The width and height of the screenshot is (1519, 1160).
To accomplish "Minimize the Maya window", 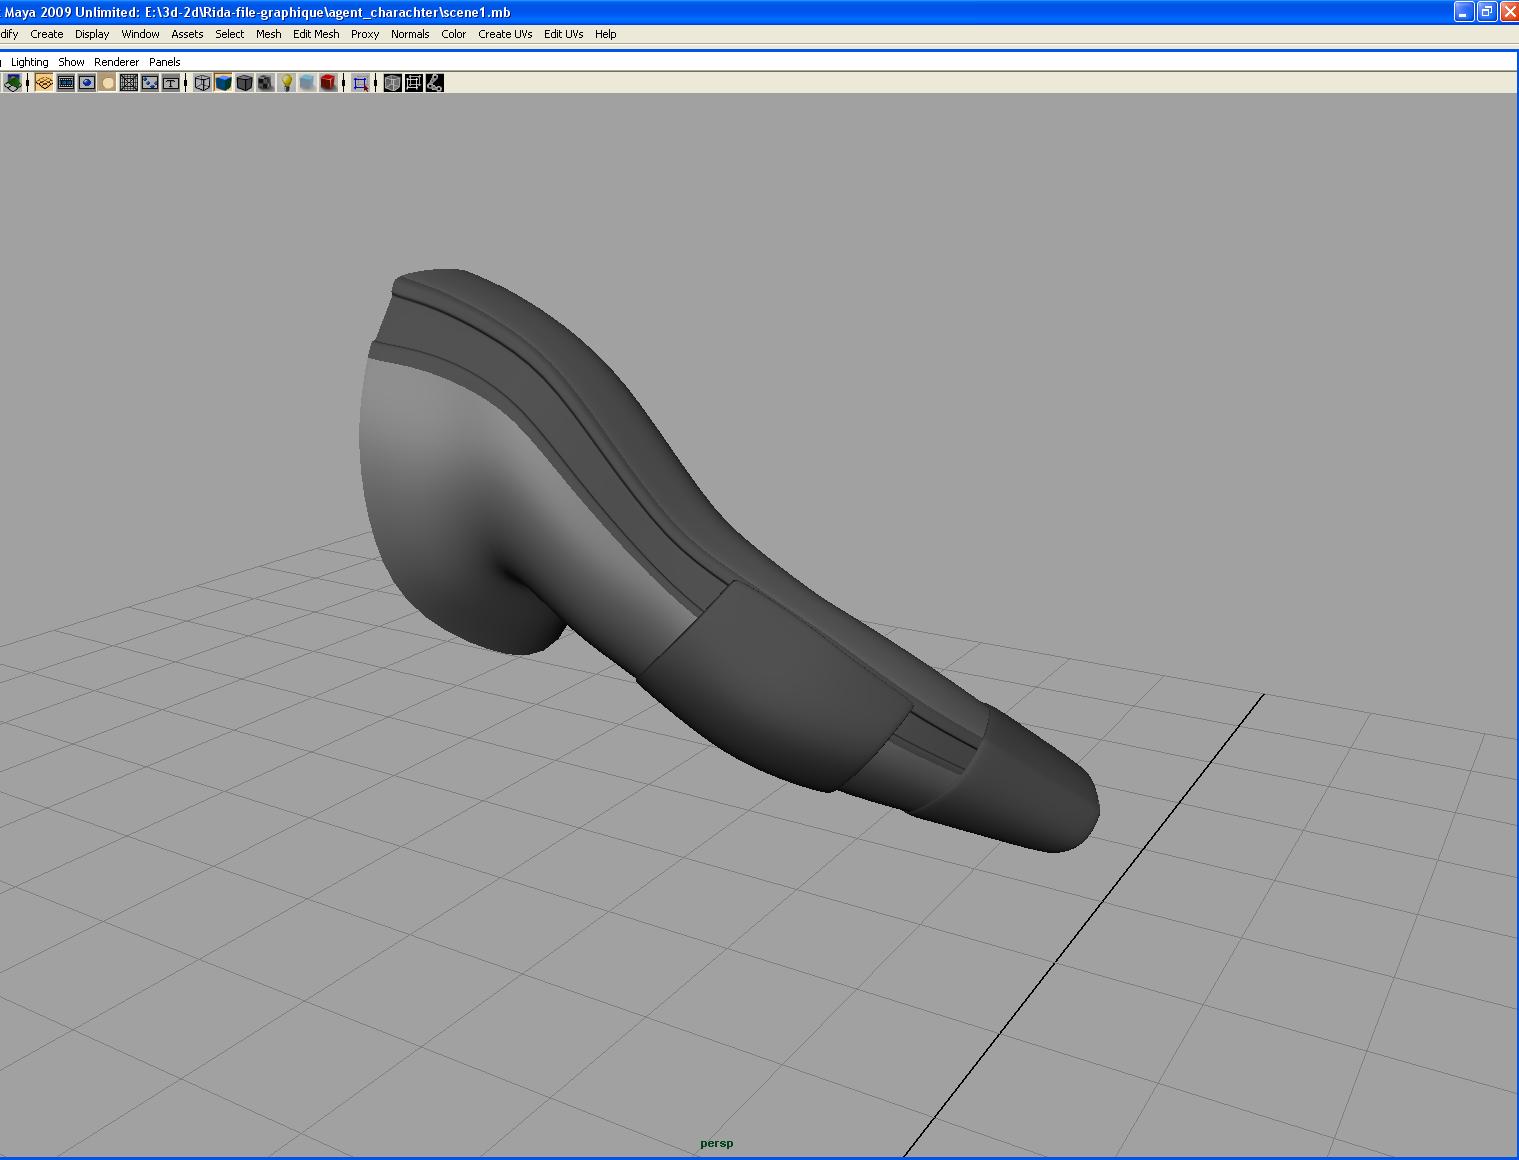I will click(1464, 12).
